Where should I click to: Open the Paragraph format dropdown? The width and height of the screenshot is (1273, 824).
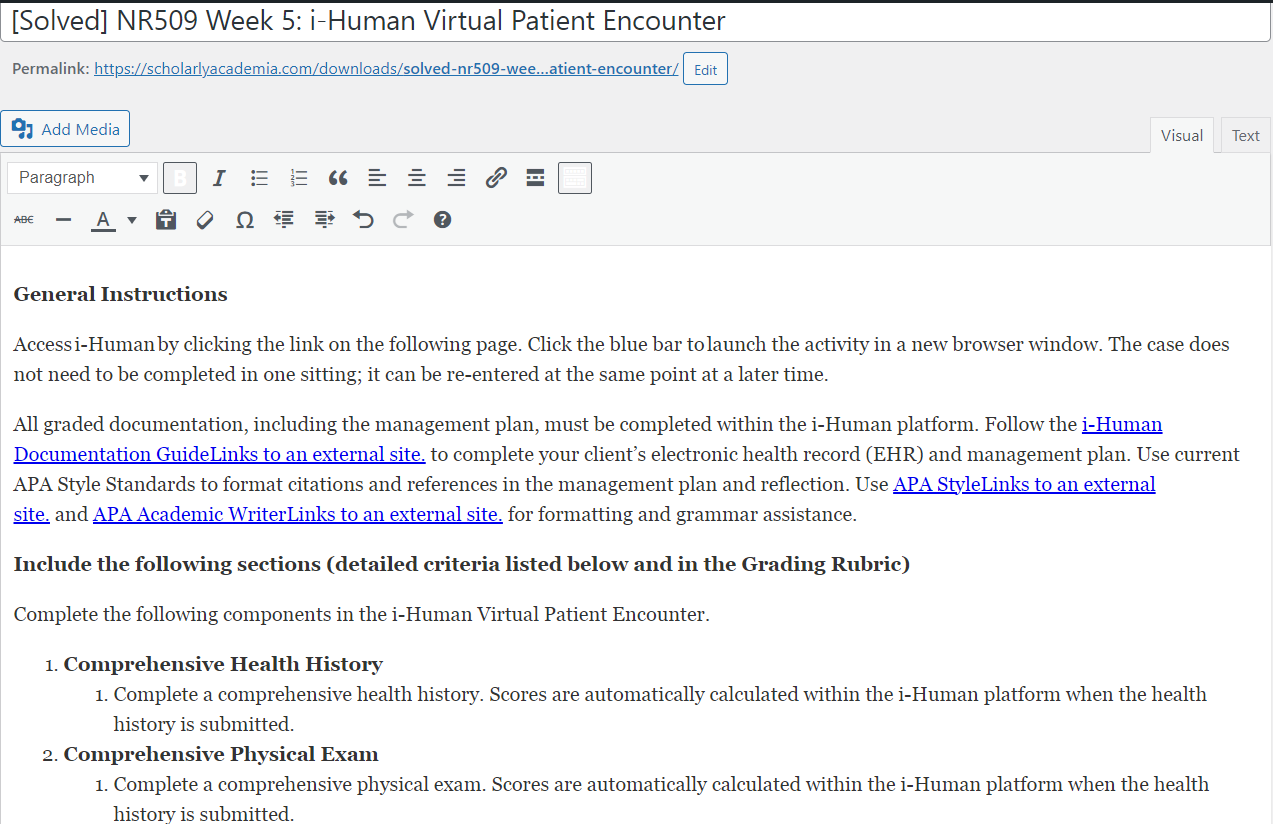click(x=83, y=178)
